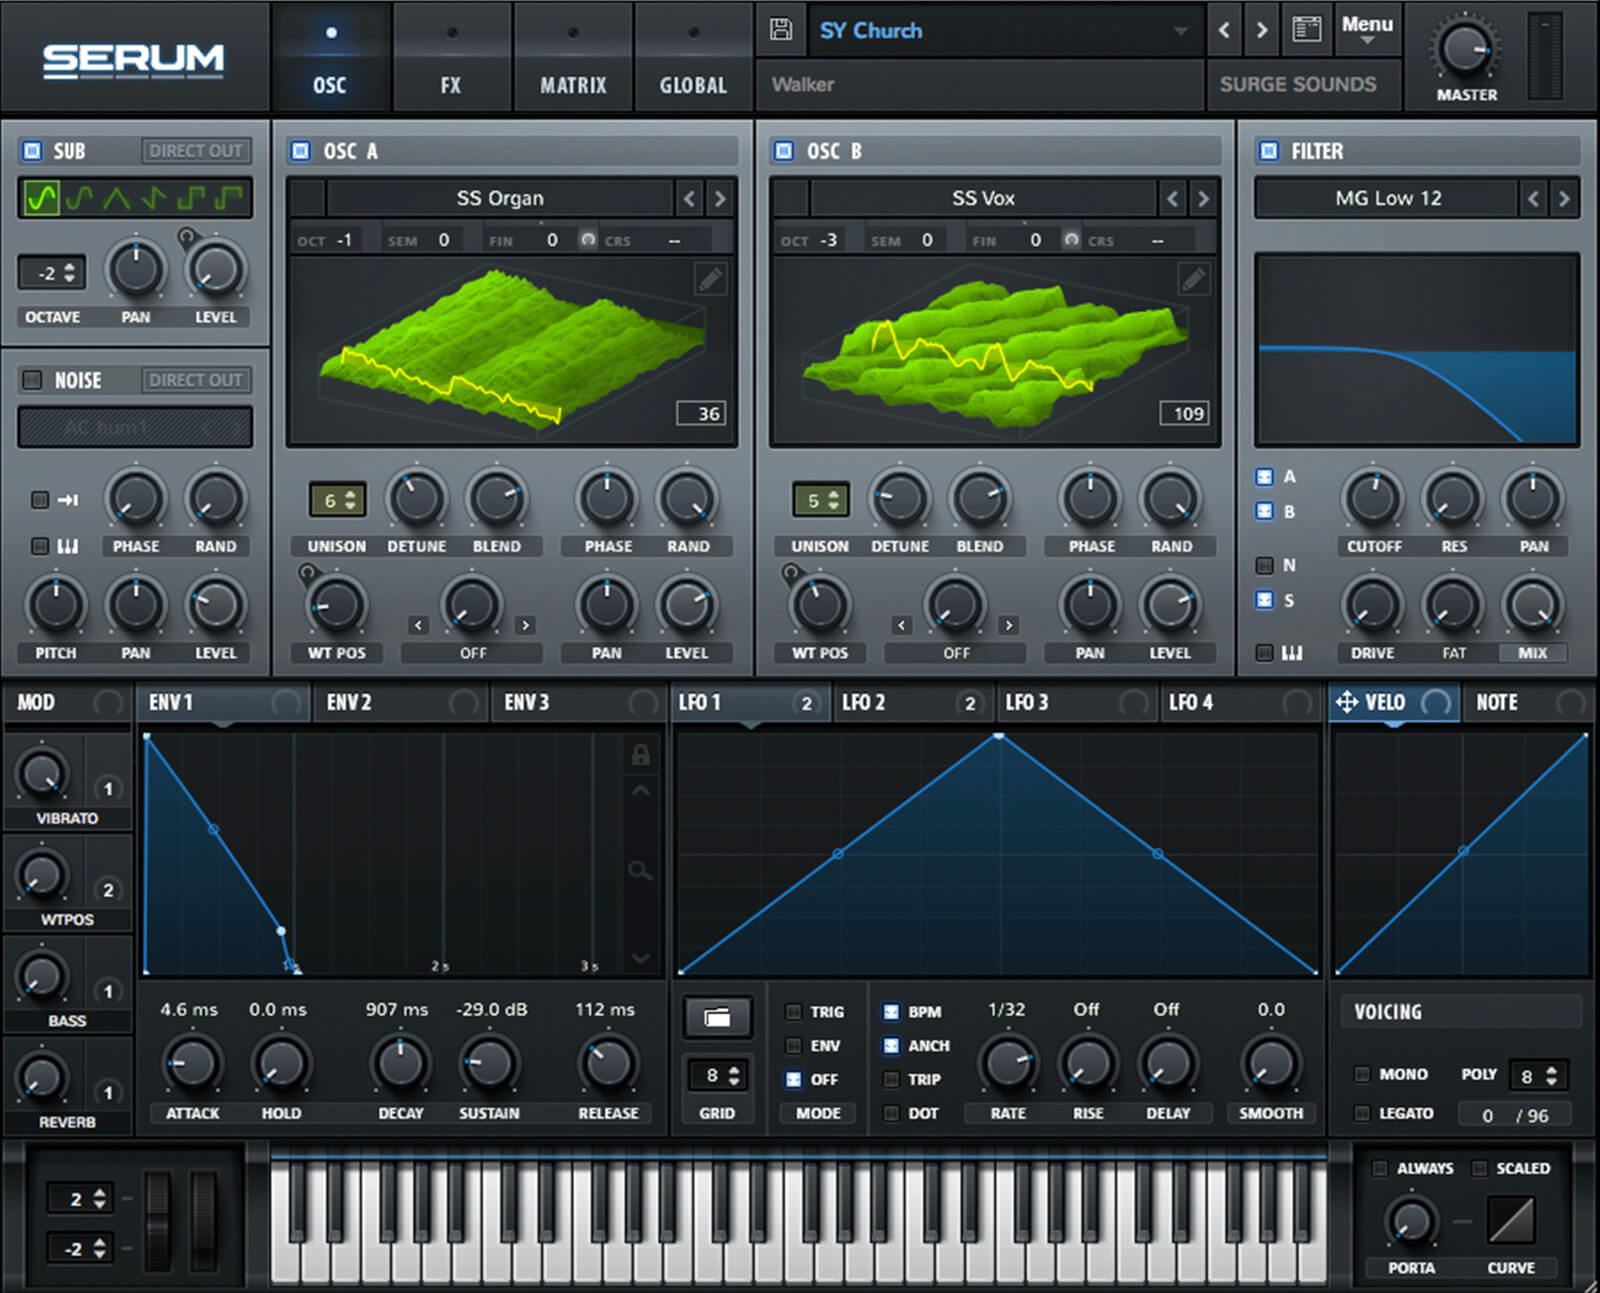Click the OSC A wavetable 3D display

(512, 349)
